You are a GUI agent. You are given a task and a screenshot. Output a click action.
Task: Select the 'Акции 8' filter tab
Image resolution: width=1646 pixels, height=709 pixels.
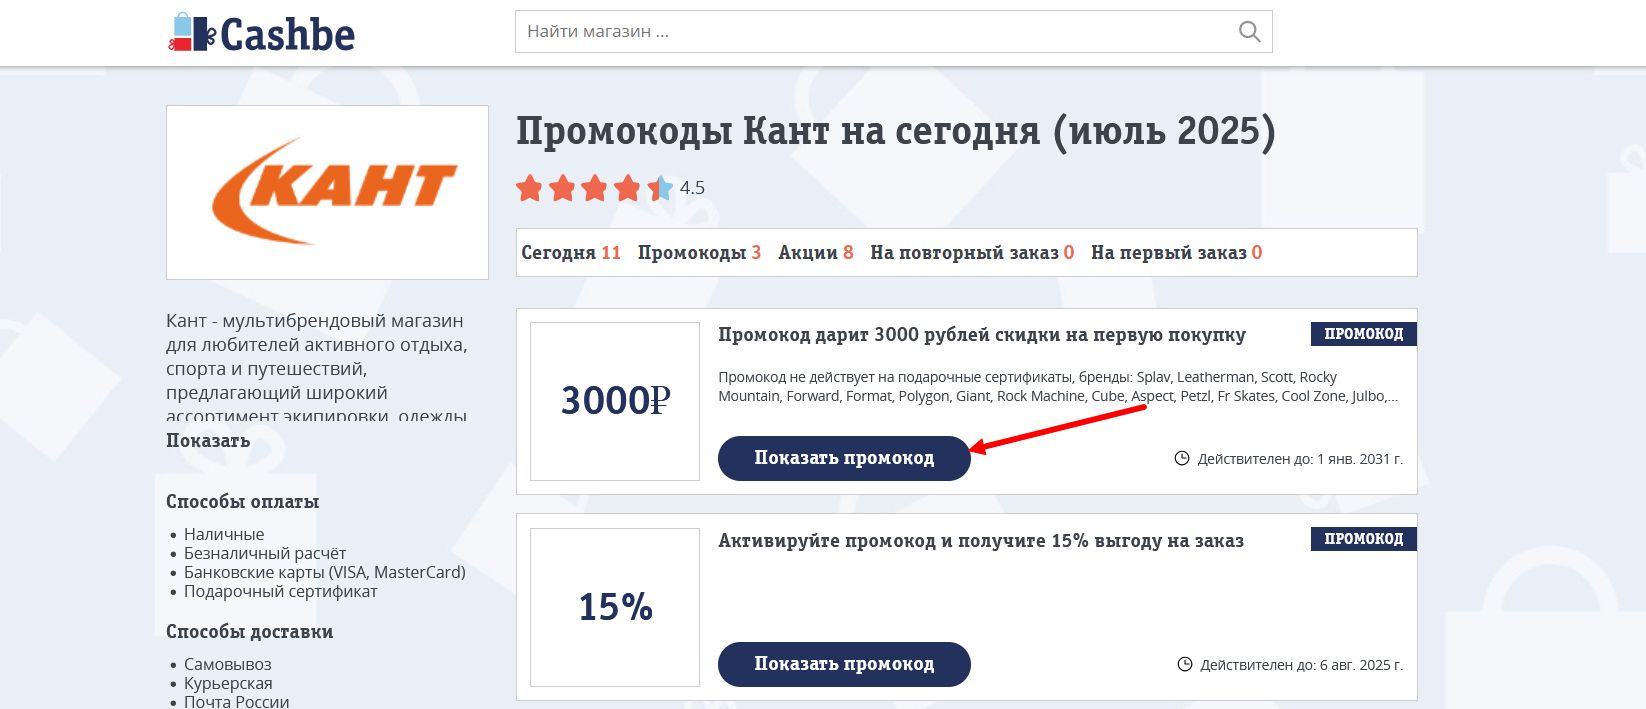tap(816, 252)
